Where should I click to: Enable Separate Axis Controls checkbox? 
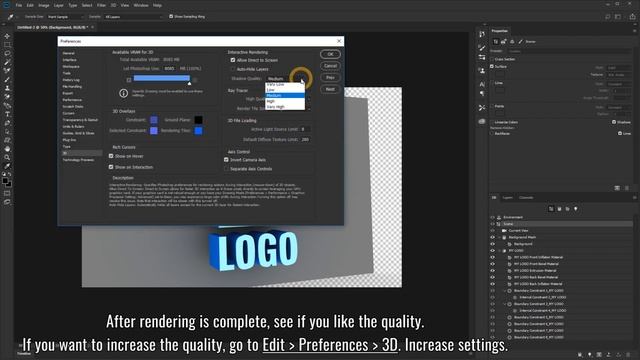click(226, 169)
